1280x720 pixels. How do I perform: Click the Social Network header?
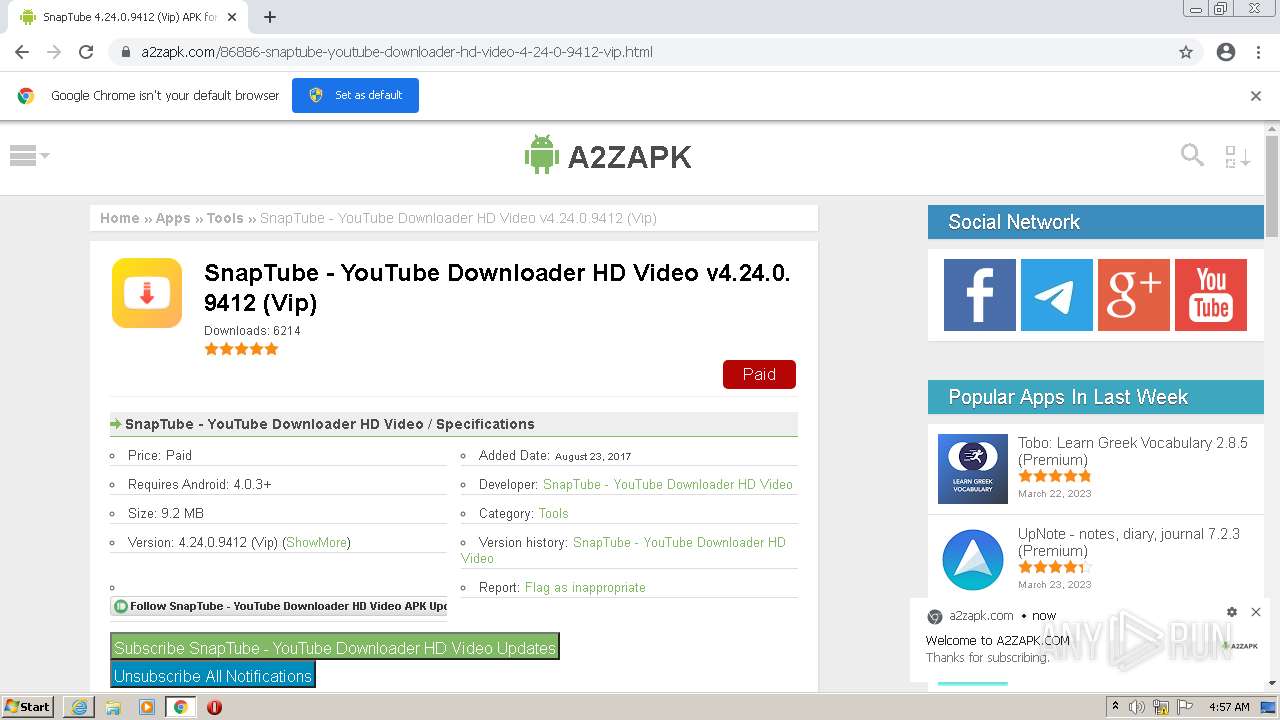[1096, 222]
